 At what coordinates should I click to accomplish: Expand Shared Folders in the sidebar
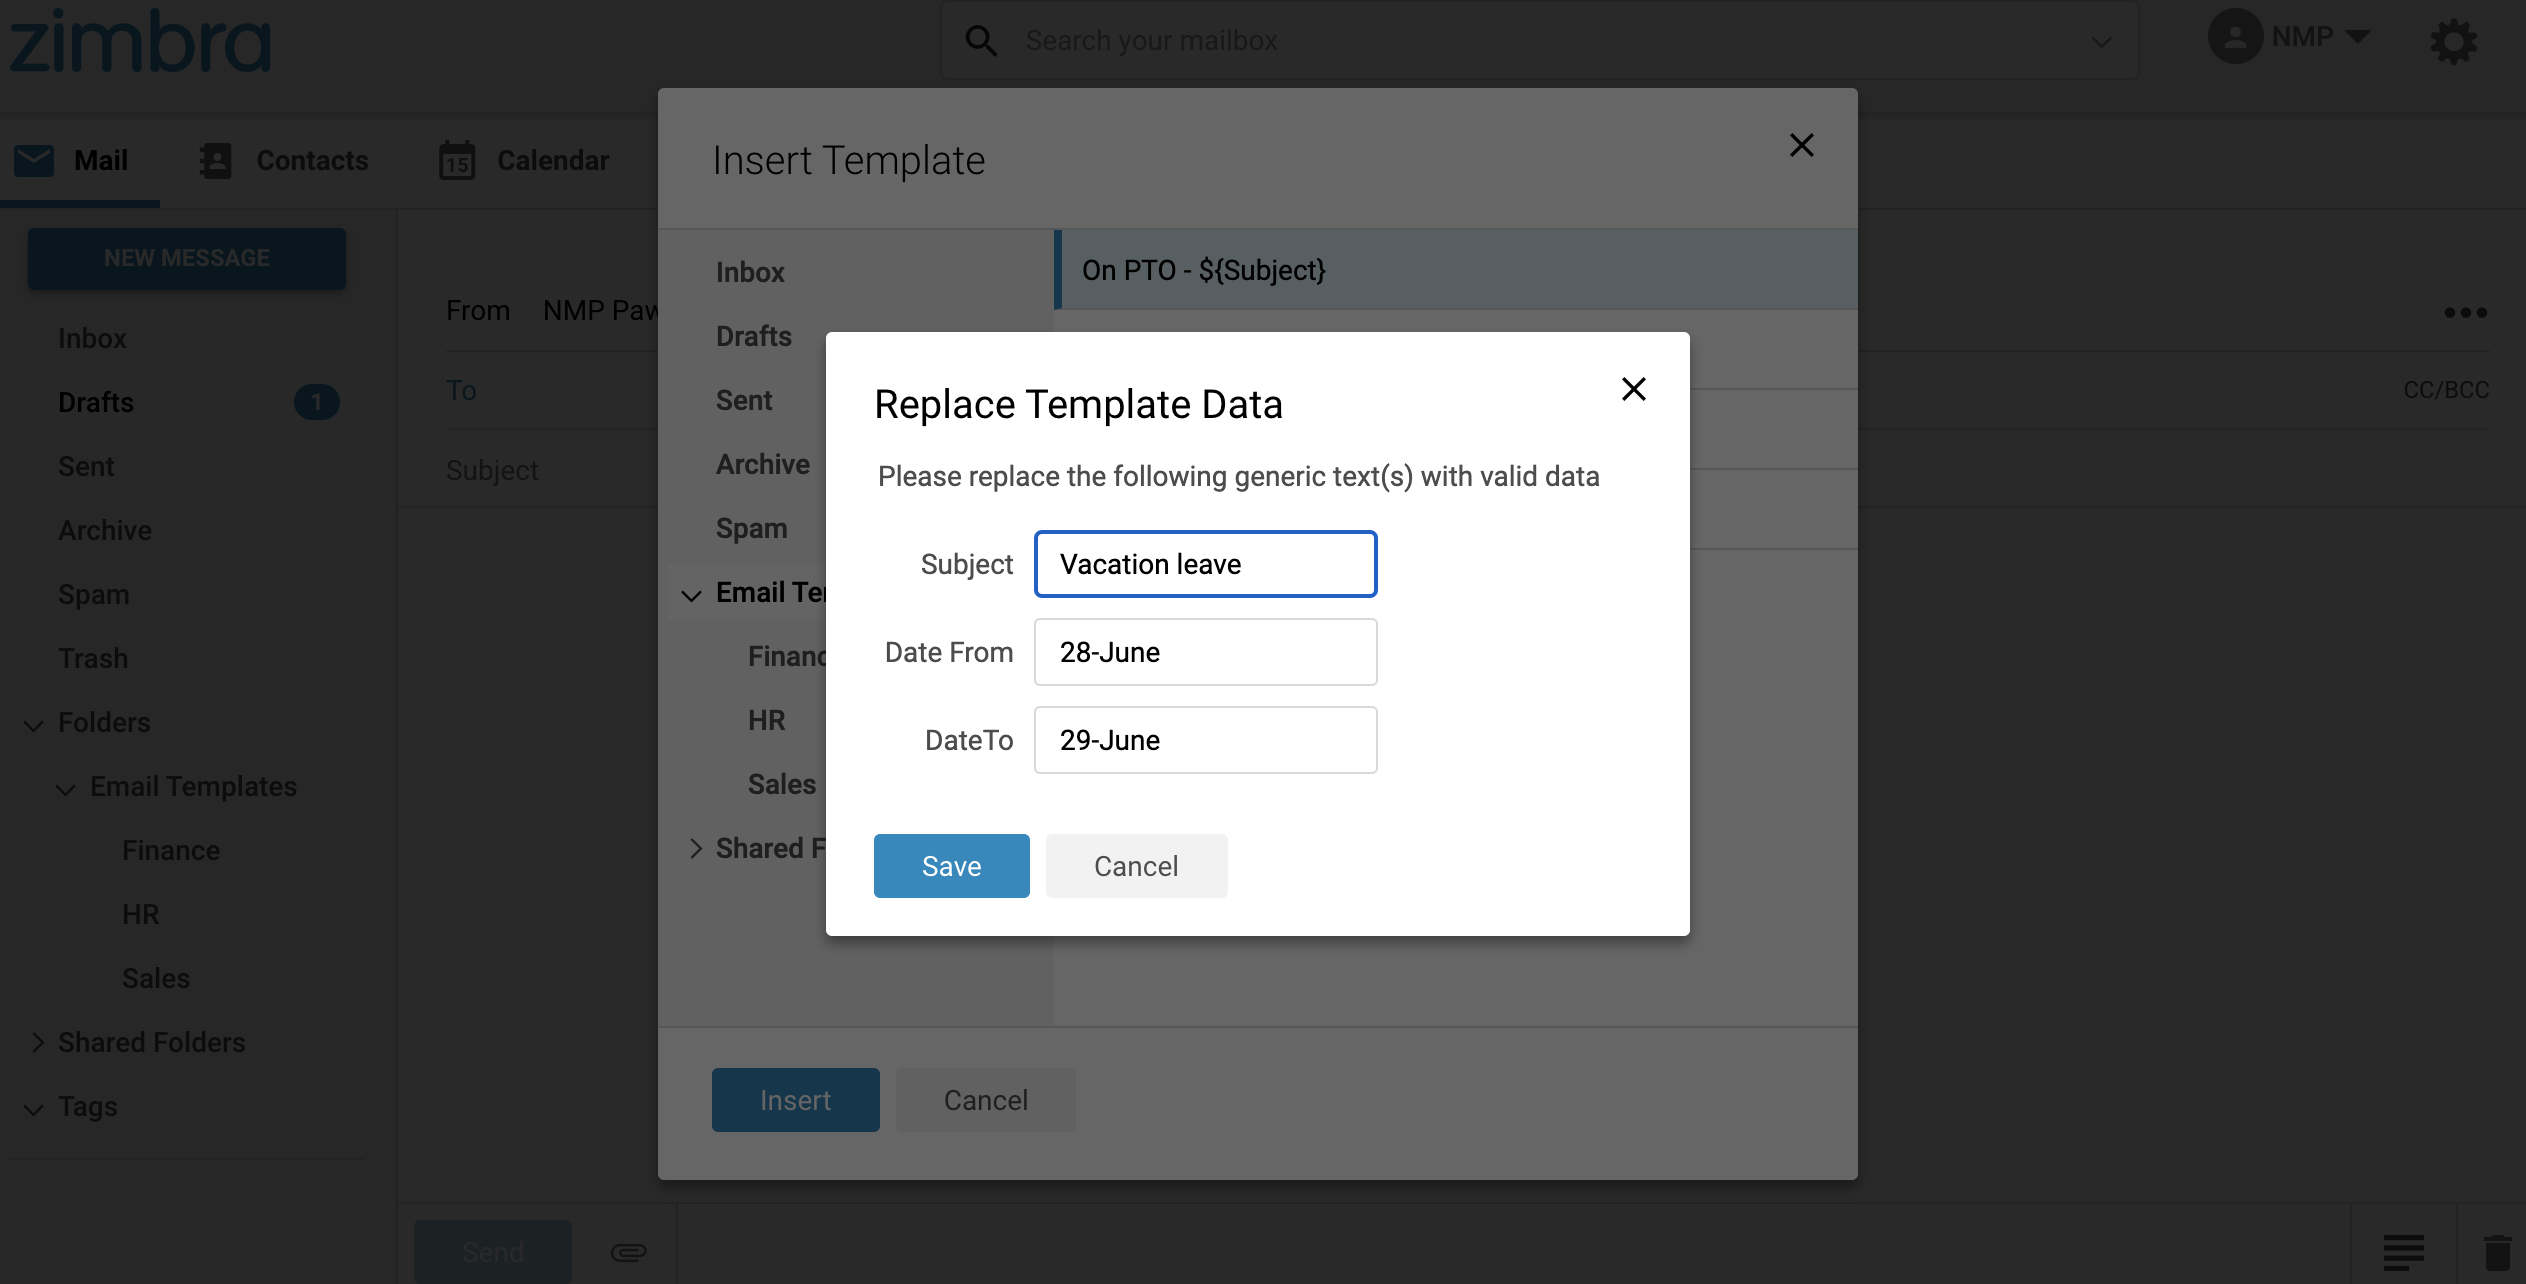click(37, 1042)
